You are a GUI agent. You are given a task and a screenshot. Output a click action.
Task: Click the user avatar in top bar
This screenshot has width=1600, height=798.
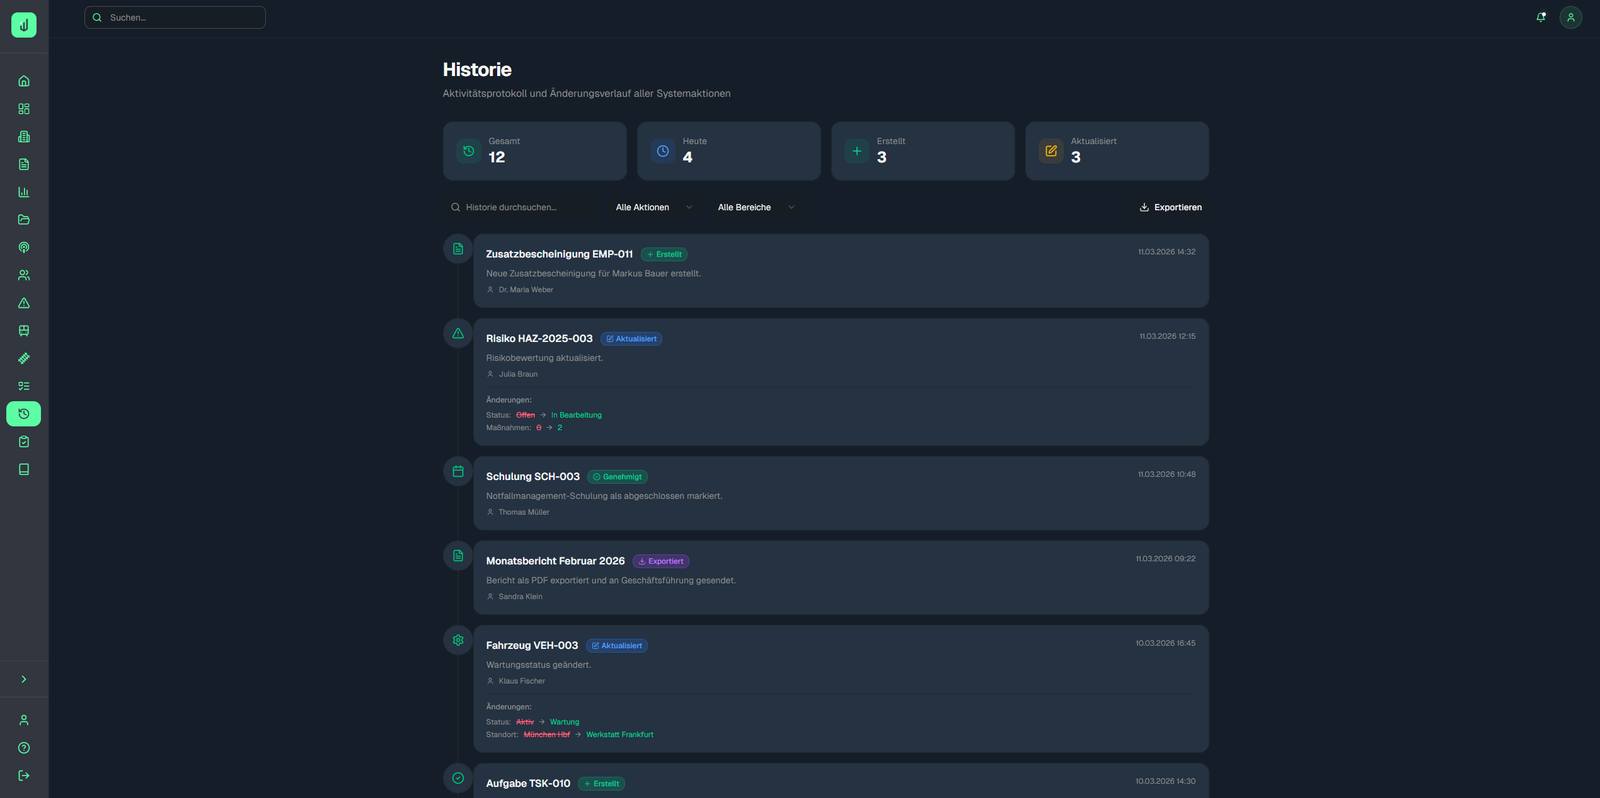pos(1571,17)
